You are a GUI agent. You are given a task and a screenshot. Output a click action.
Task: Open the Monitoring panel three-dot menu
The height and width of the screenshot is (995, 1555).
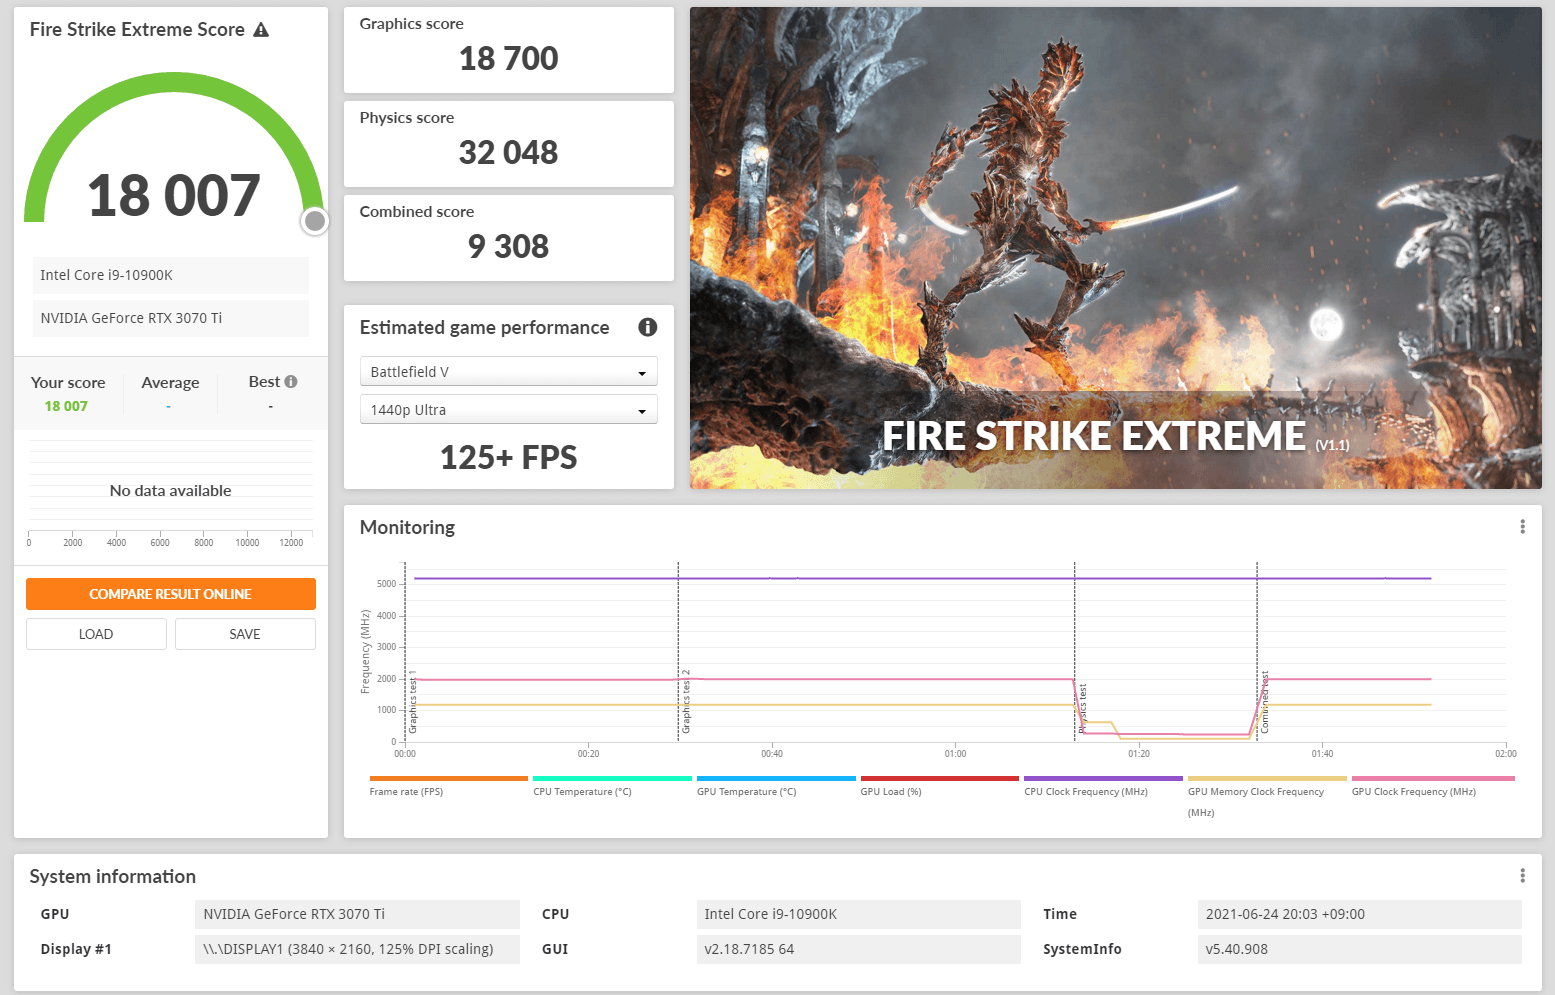click(1522, 527)
